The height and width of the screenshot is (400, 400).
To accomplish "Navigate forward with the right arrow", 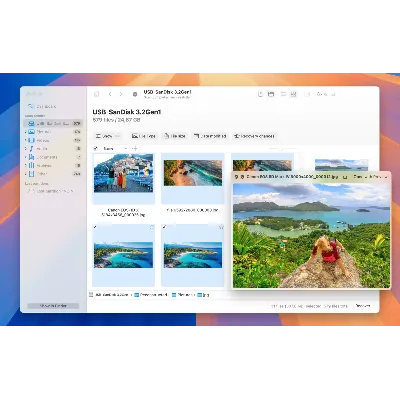I will 121,94.
